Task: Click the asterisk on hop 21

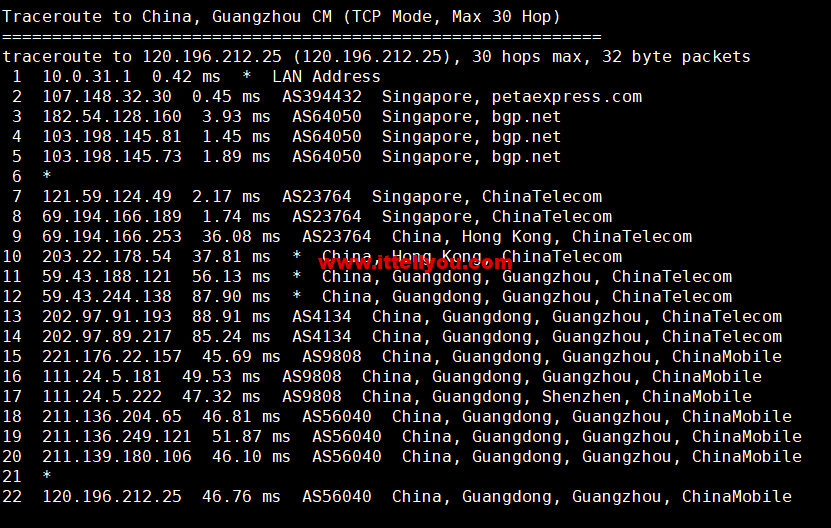Action: pyautogui.click(x=47, y=475)
